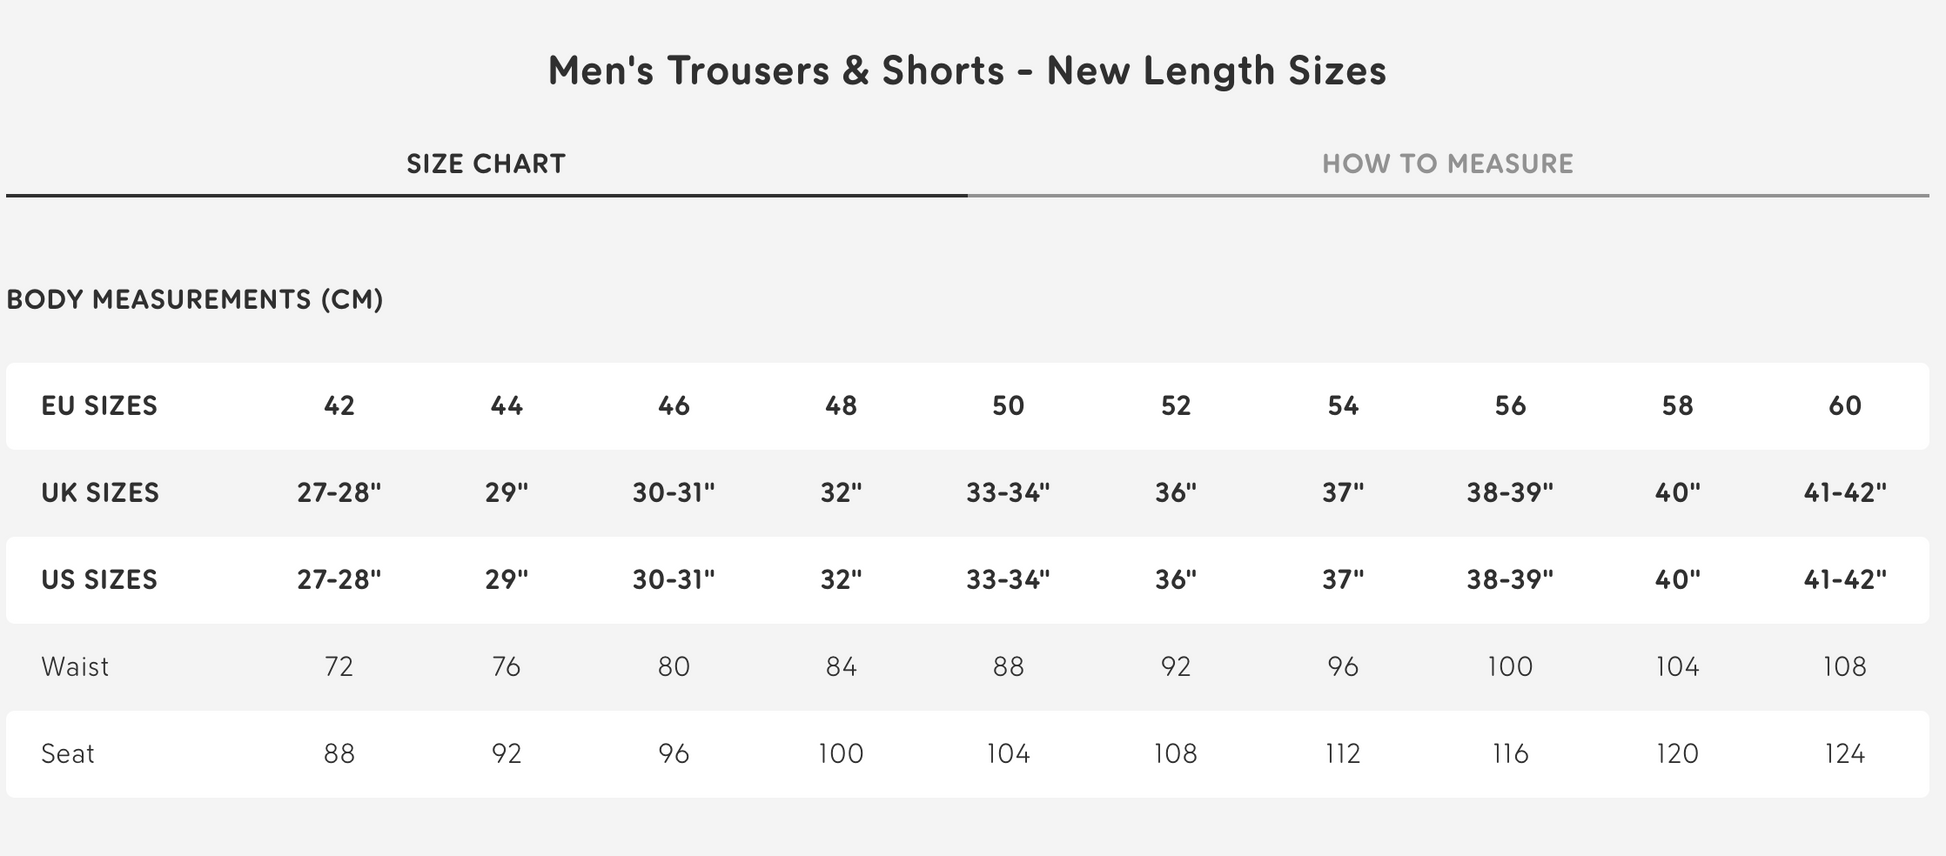Select UK size 32" column value
The image size is (1946, 856).
pyautogui.click(x=841, y=492)
